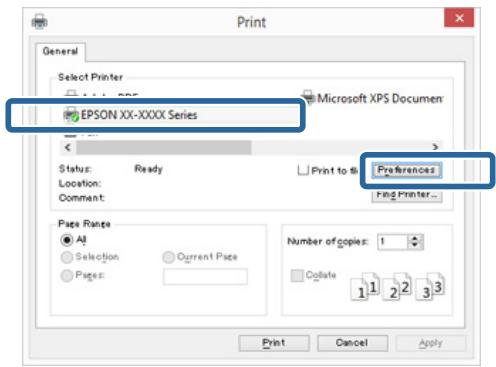The width and height of the screenshot is (496, 367).
Task: Click the Pages range input field
Action: [205, 277]
